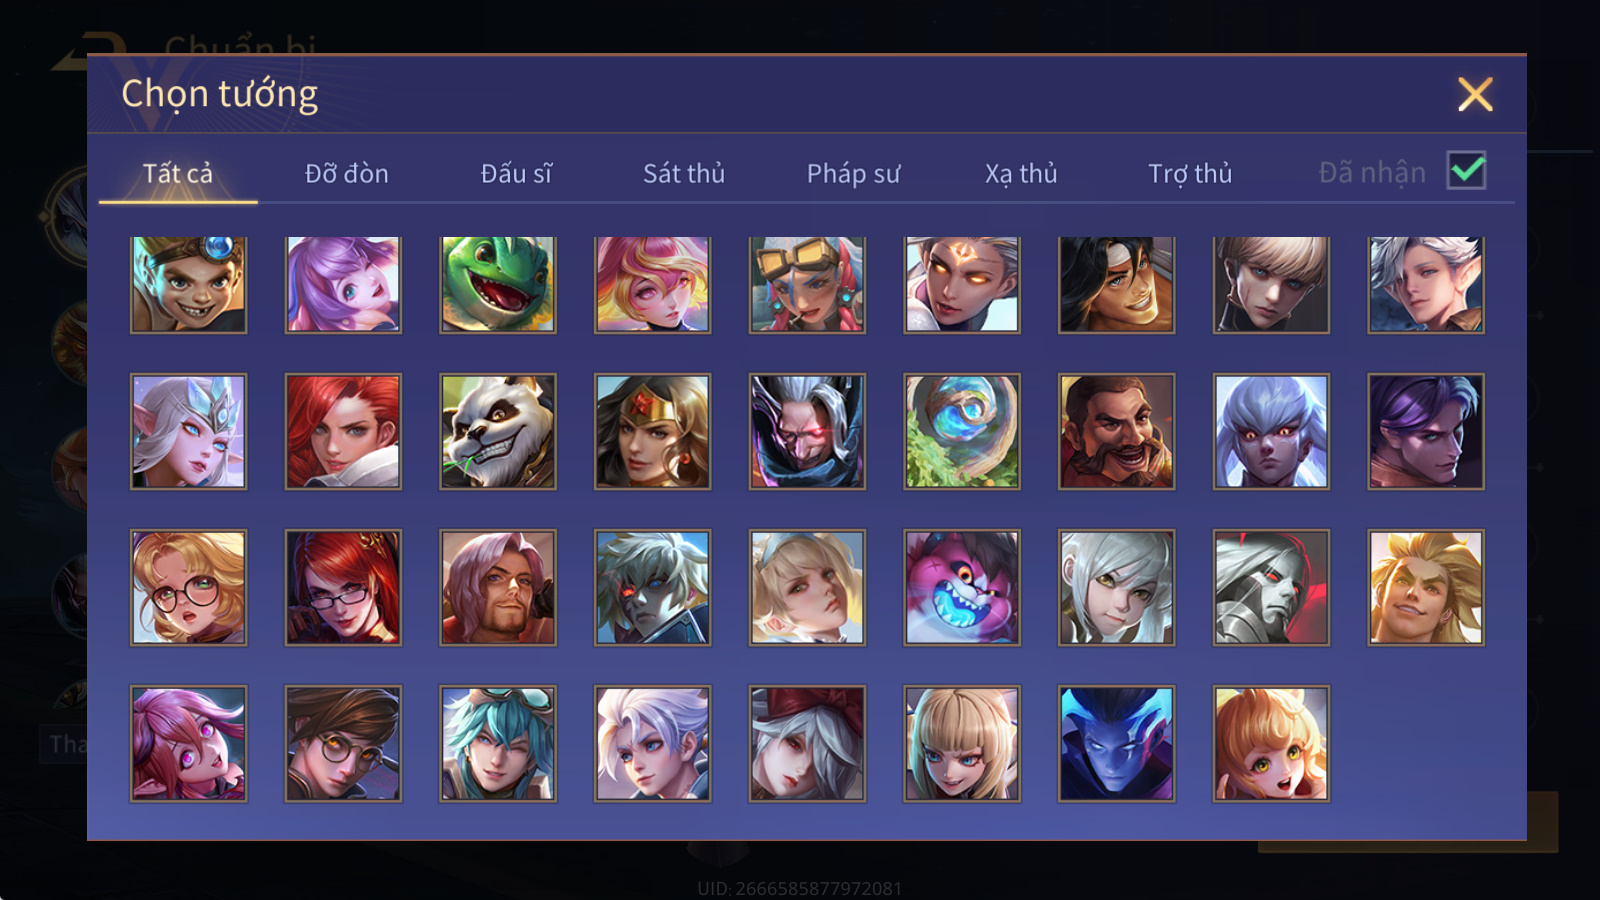This screenshot has width=1600, height=900.
Task: Choose the blonde girl with round glasses
Action: 188,588
